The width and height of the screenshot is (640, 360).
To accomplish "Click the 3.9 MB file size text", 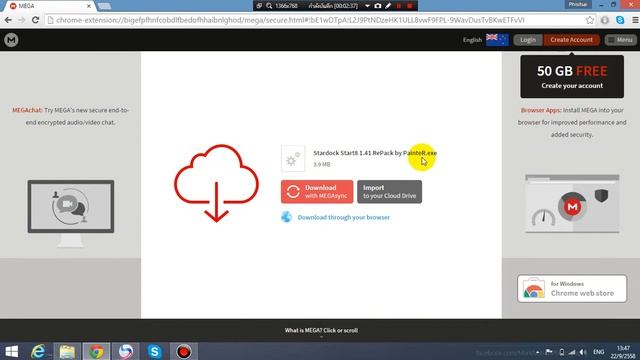I will [322, 164].
